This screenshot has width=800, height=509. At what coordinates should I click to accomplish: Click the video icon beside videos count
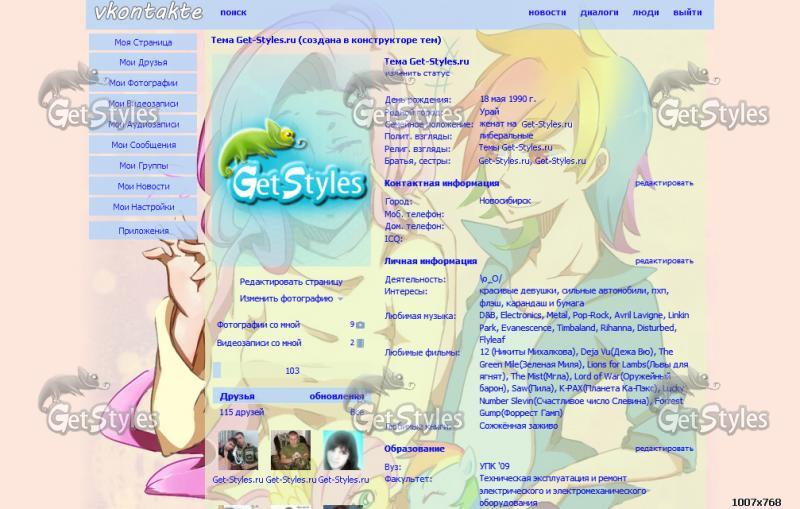click(x=360, y=343)
